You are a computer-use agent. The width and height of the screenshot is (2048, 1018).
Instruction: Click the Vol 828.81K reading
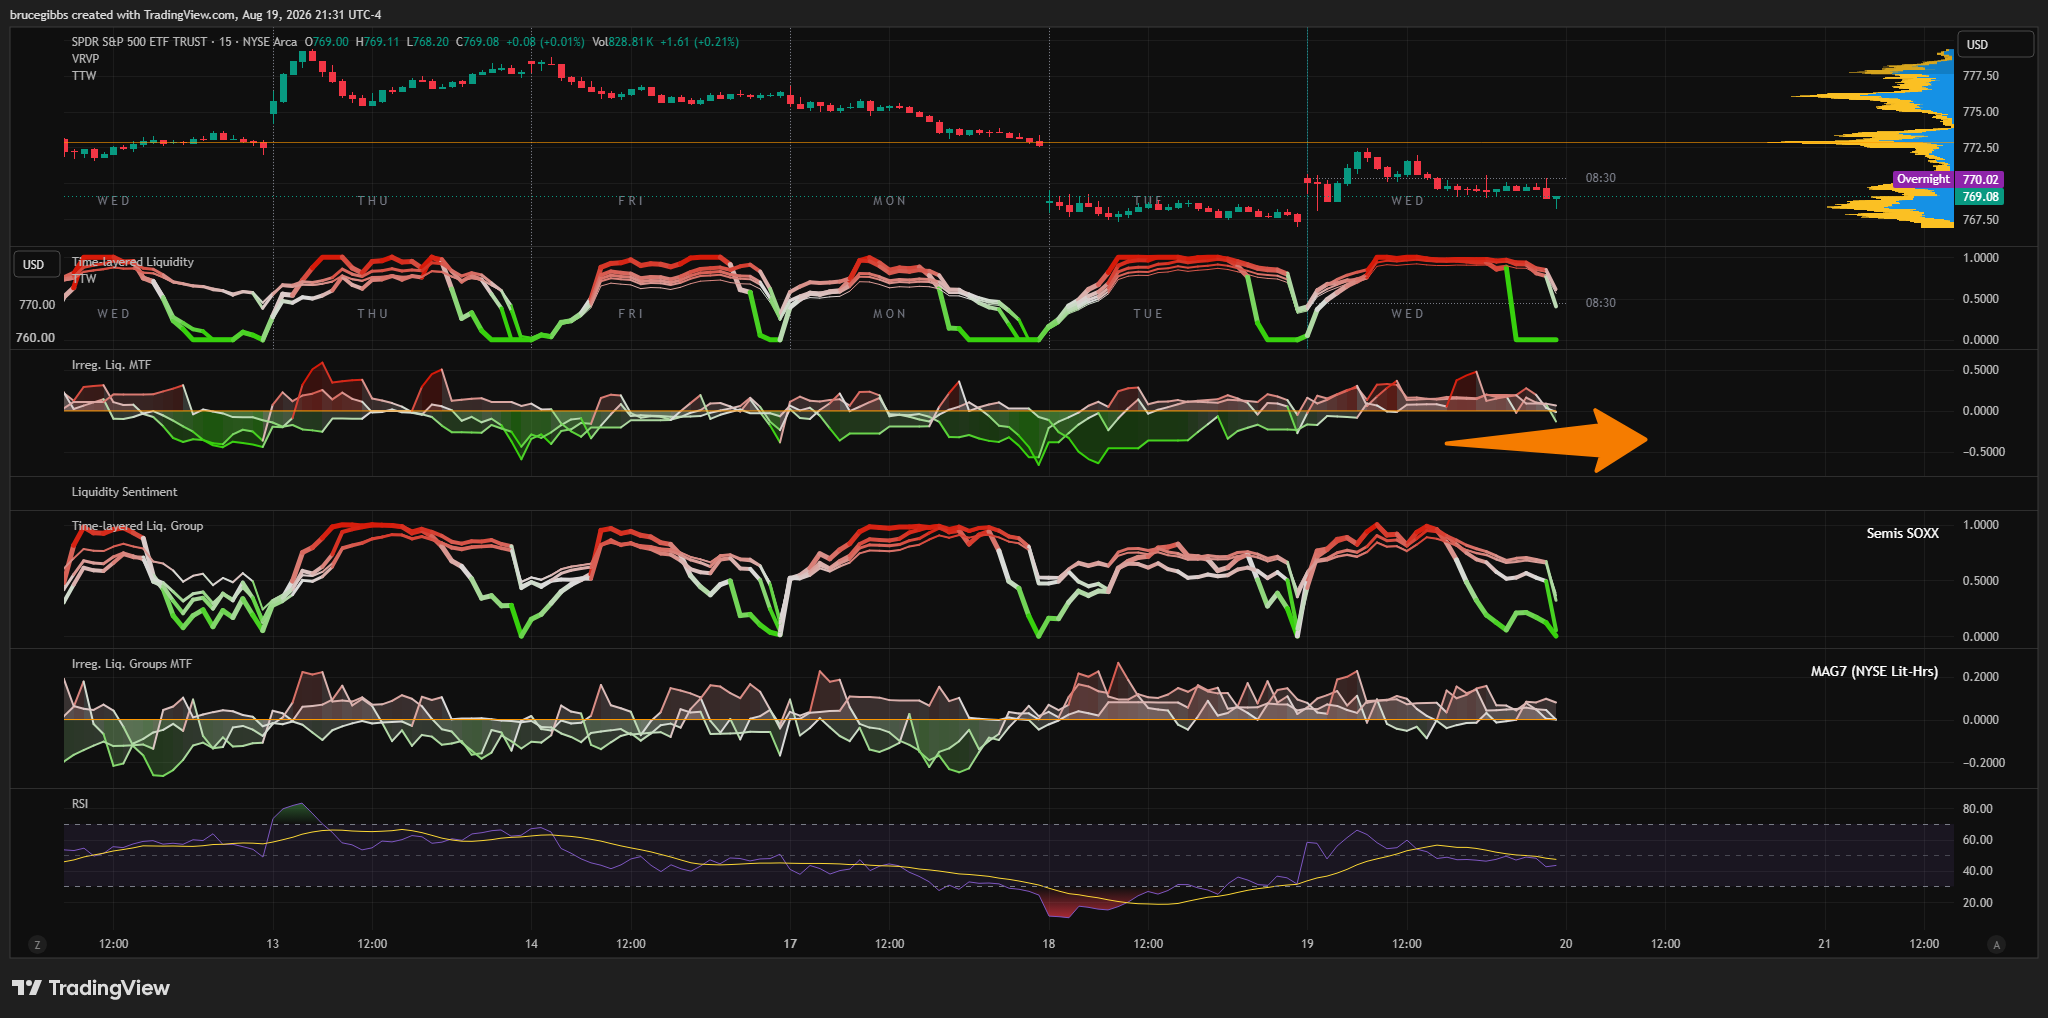click(622, 42)
